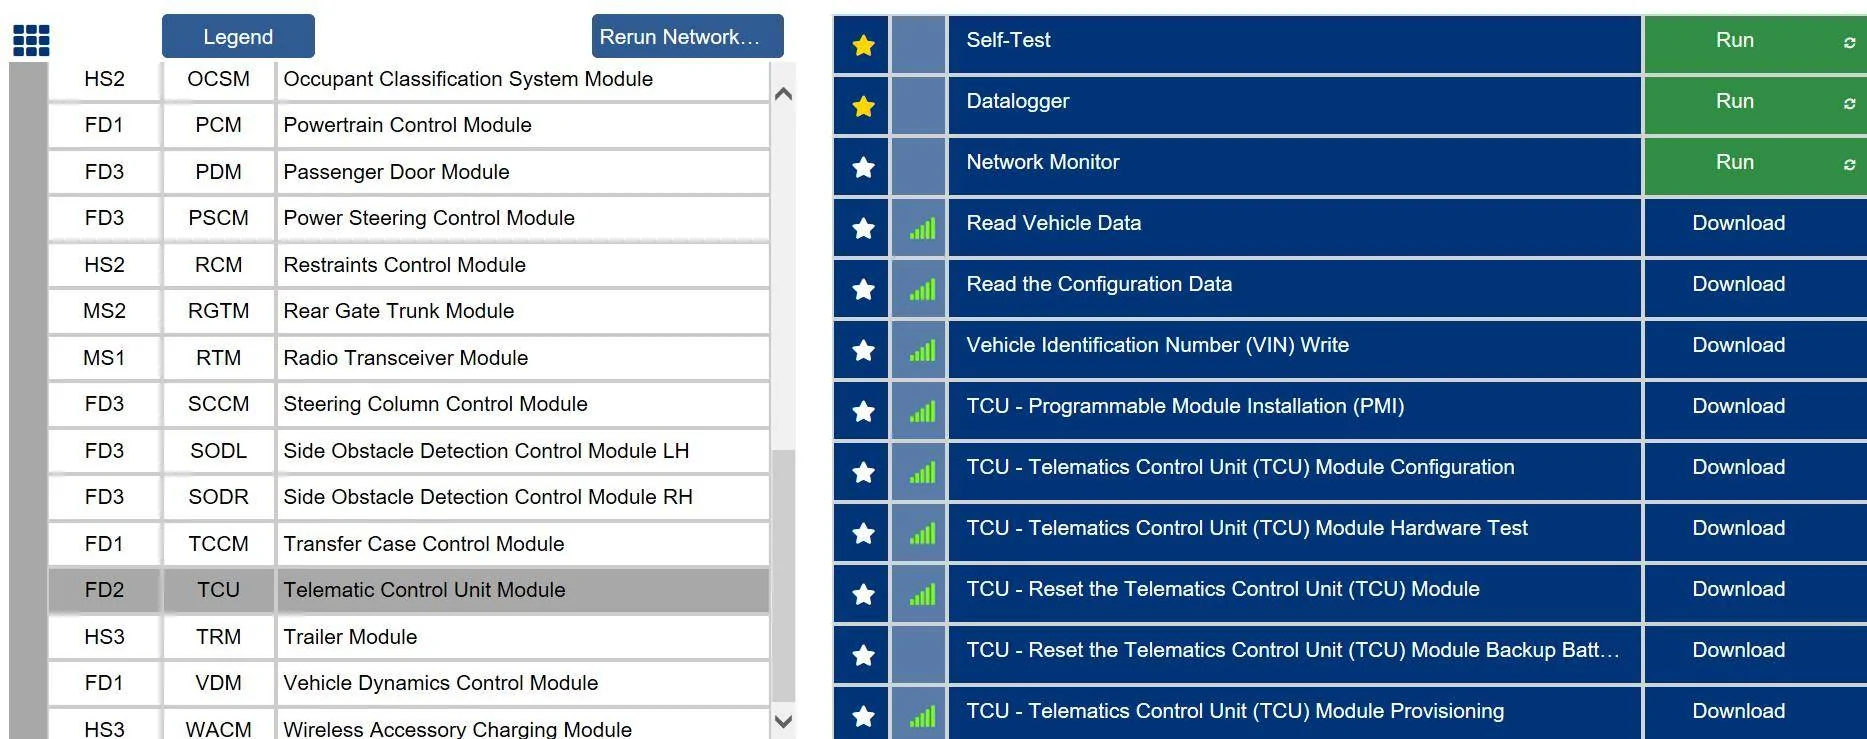Click the scroll-up chevron above the module list
This screenshot has height=739, width=1867.
tap(783, 92)
